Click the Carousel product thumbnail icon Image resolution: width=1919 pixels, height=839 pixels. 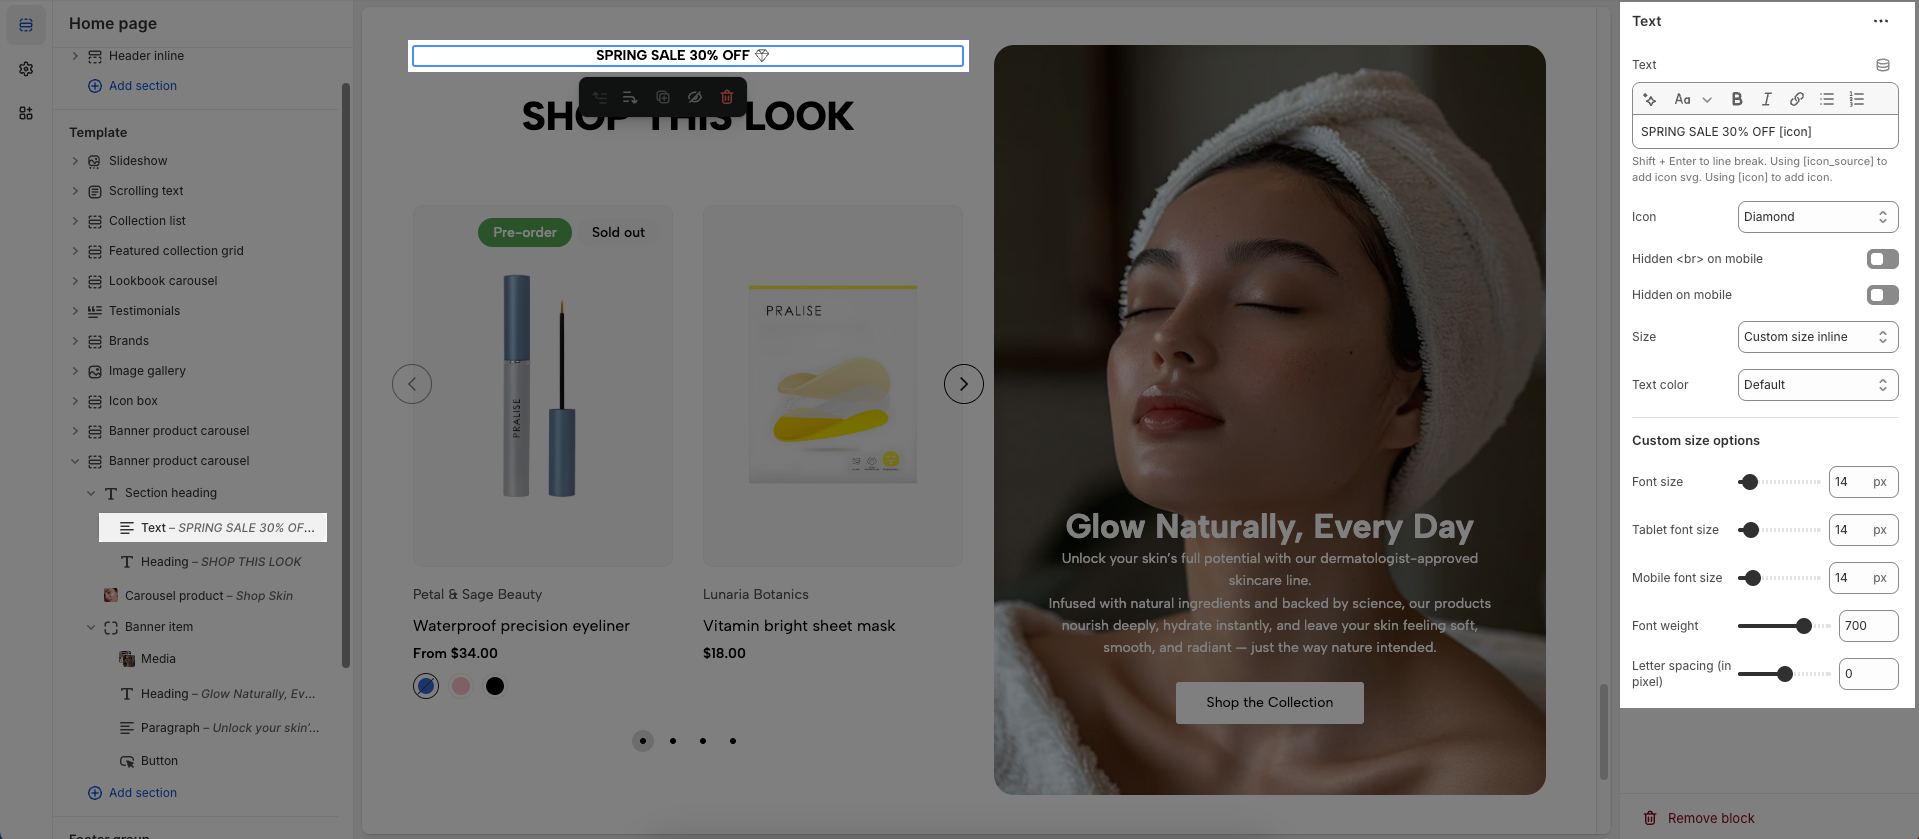pyautogui.click(x=111, y=595)
